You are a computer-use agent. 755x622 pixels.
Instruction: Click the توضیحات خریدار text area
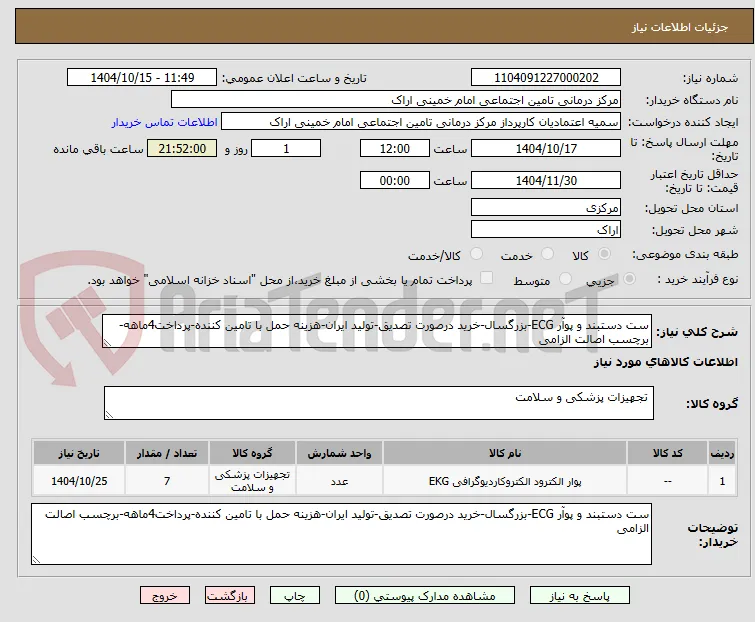(341, 534)
